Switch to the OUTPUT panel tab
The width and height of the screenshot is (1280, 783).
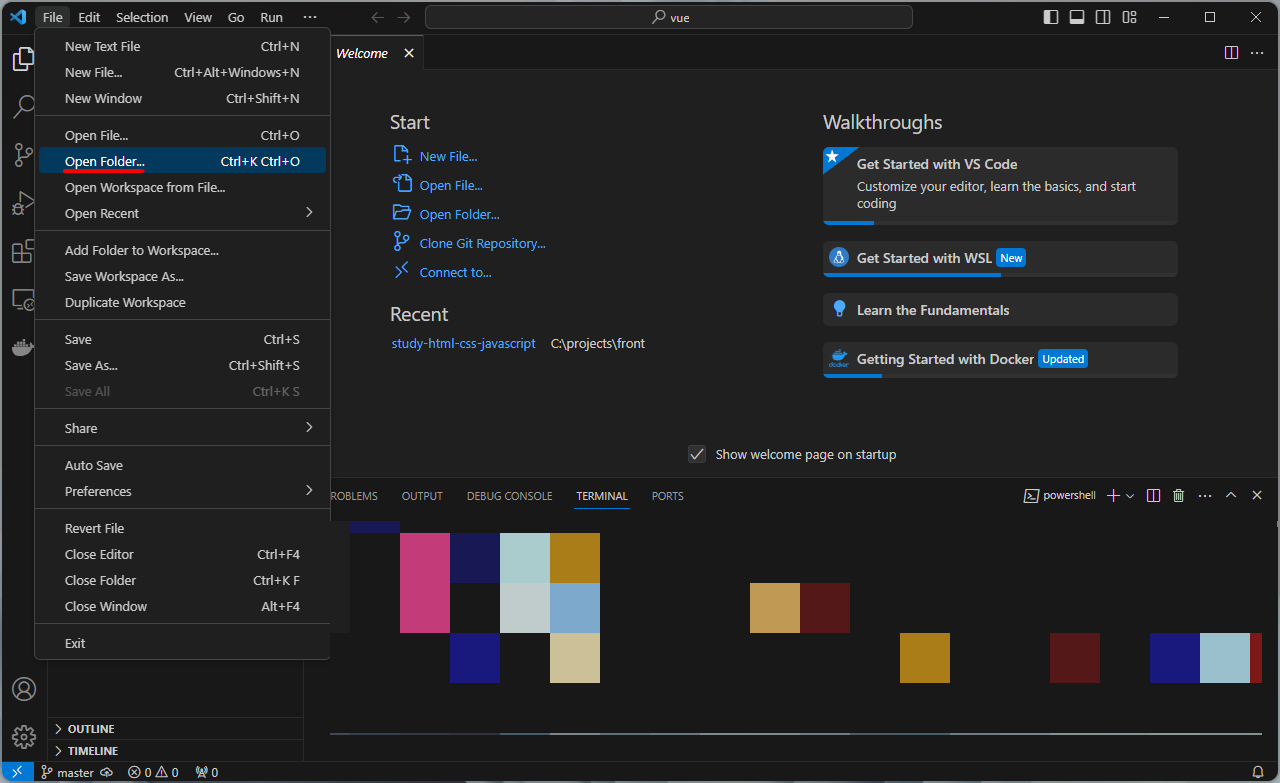pyautogui.click(x=422, y=496)
